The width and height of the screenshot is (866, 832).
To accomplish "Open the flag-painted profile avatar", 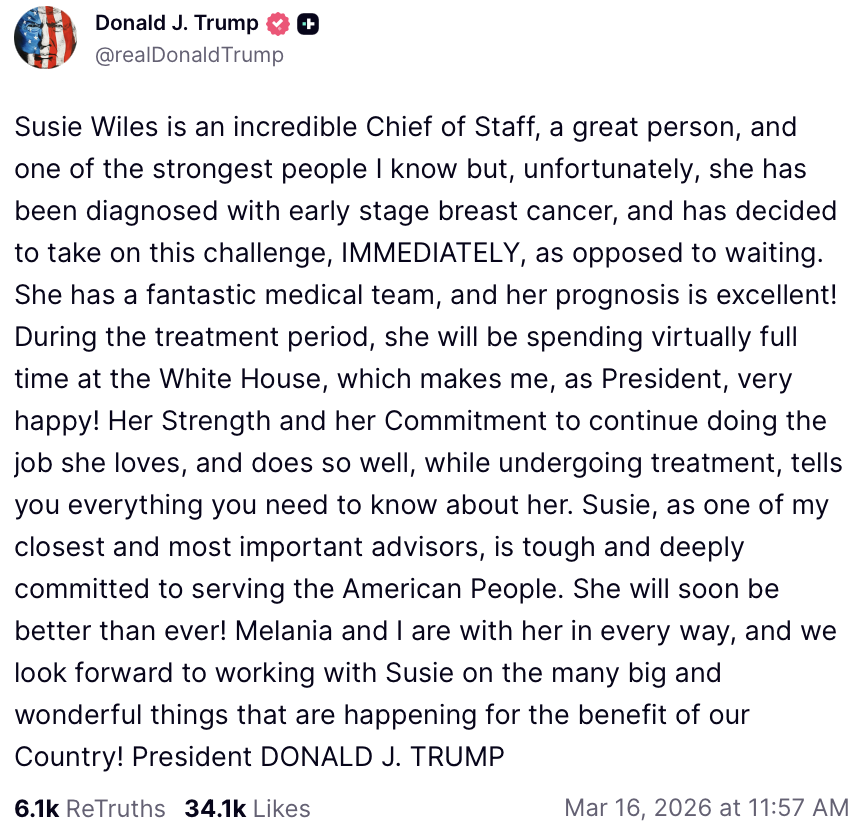I will click(x=45, y=38).
